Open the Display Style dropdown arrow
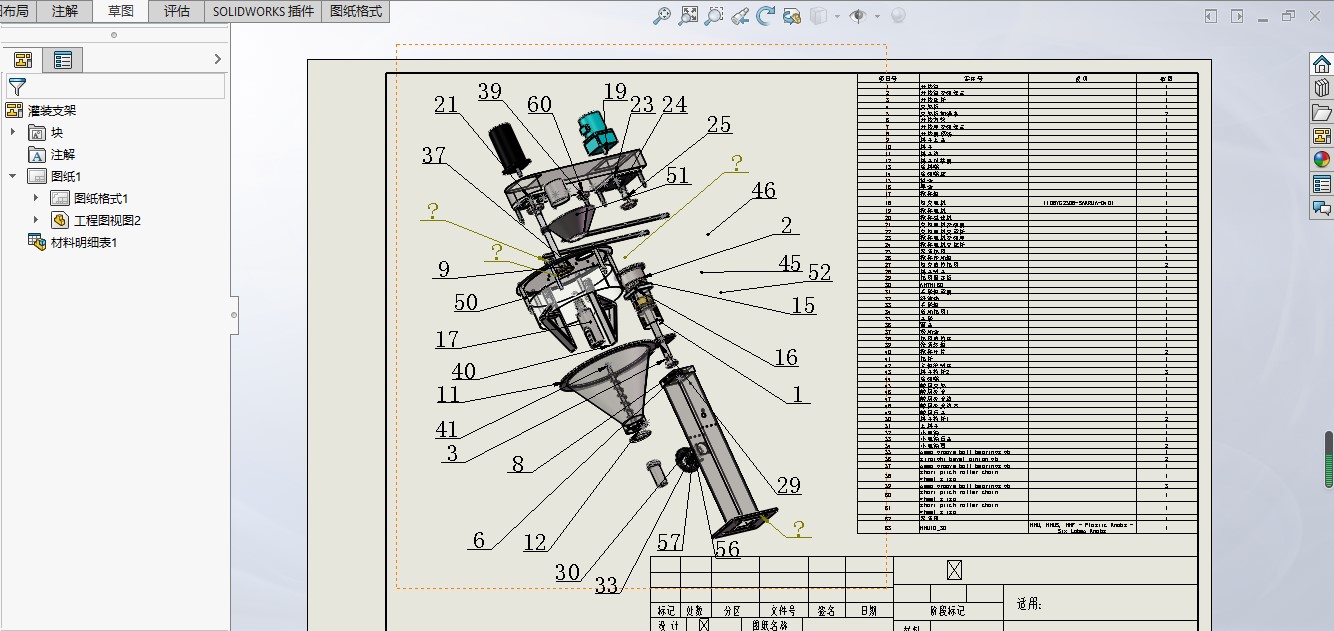This screenshot has width=1334, height=631. (x=836, y=16)
